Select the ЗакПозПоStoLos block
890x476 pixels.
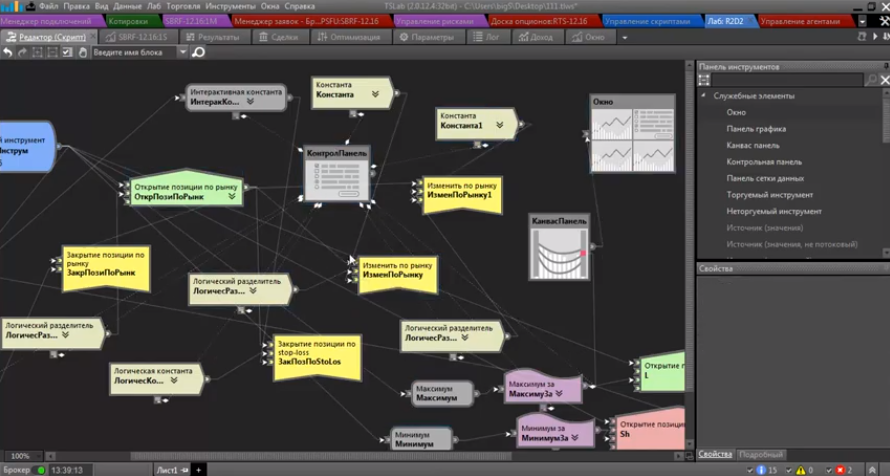pos(317,357)
